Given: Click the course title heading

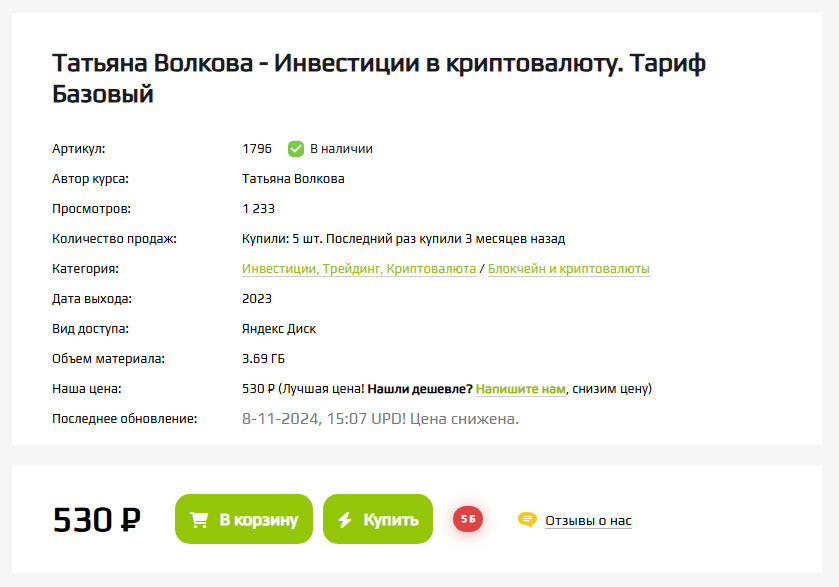Looking at the screenshot, I should tap(379, 78).
